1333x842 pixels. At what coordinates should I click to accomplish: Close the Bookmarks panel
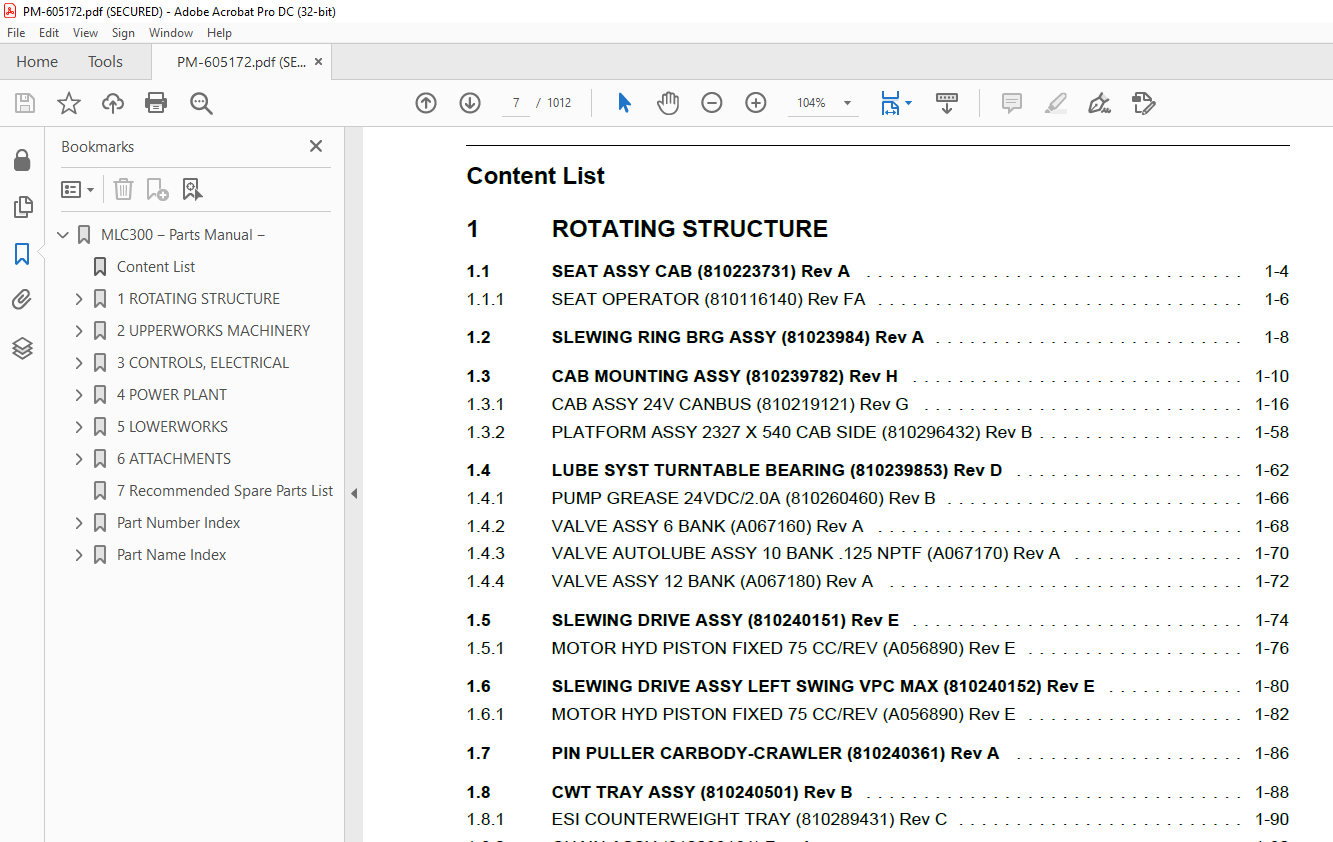(316, 146)
